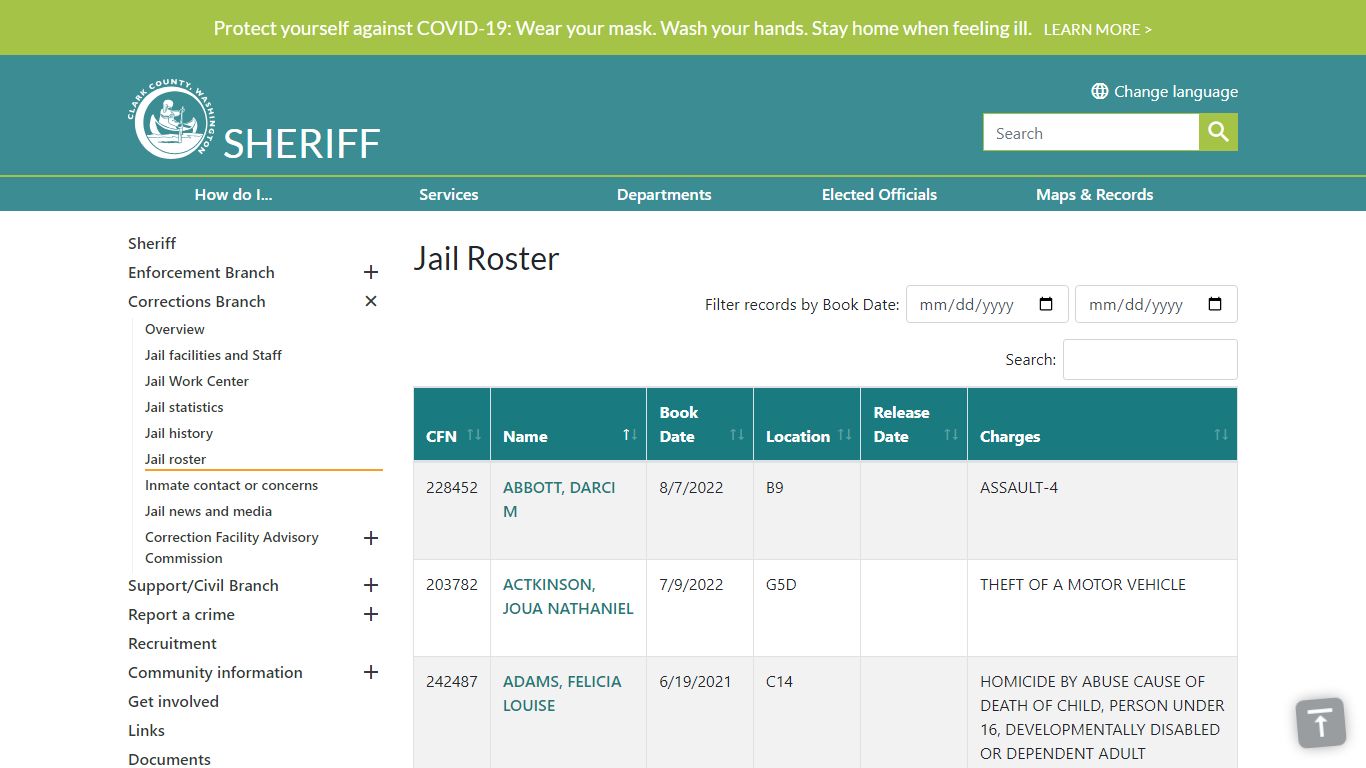The height and width of the screenshot is (768, 1366).
Task: Open the Documents sidebar link
Action: click(x=169, y=759)
